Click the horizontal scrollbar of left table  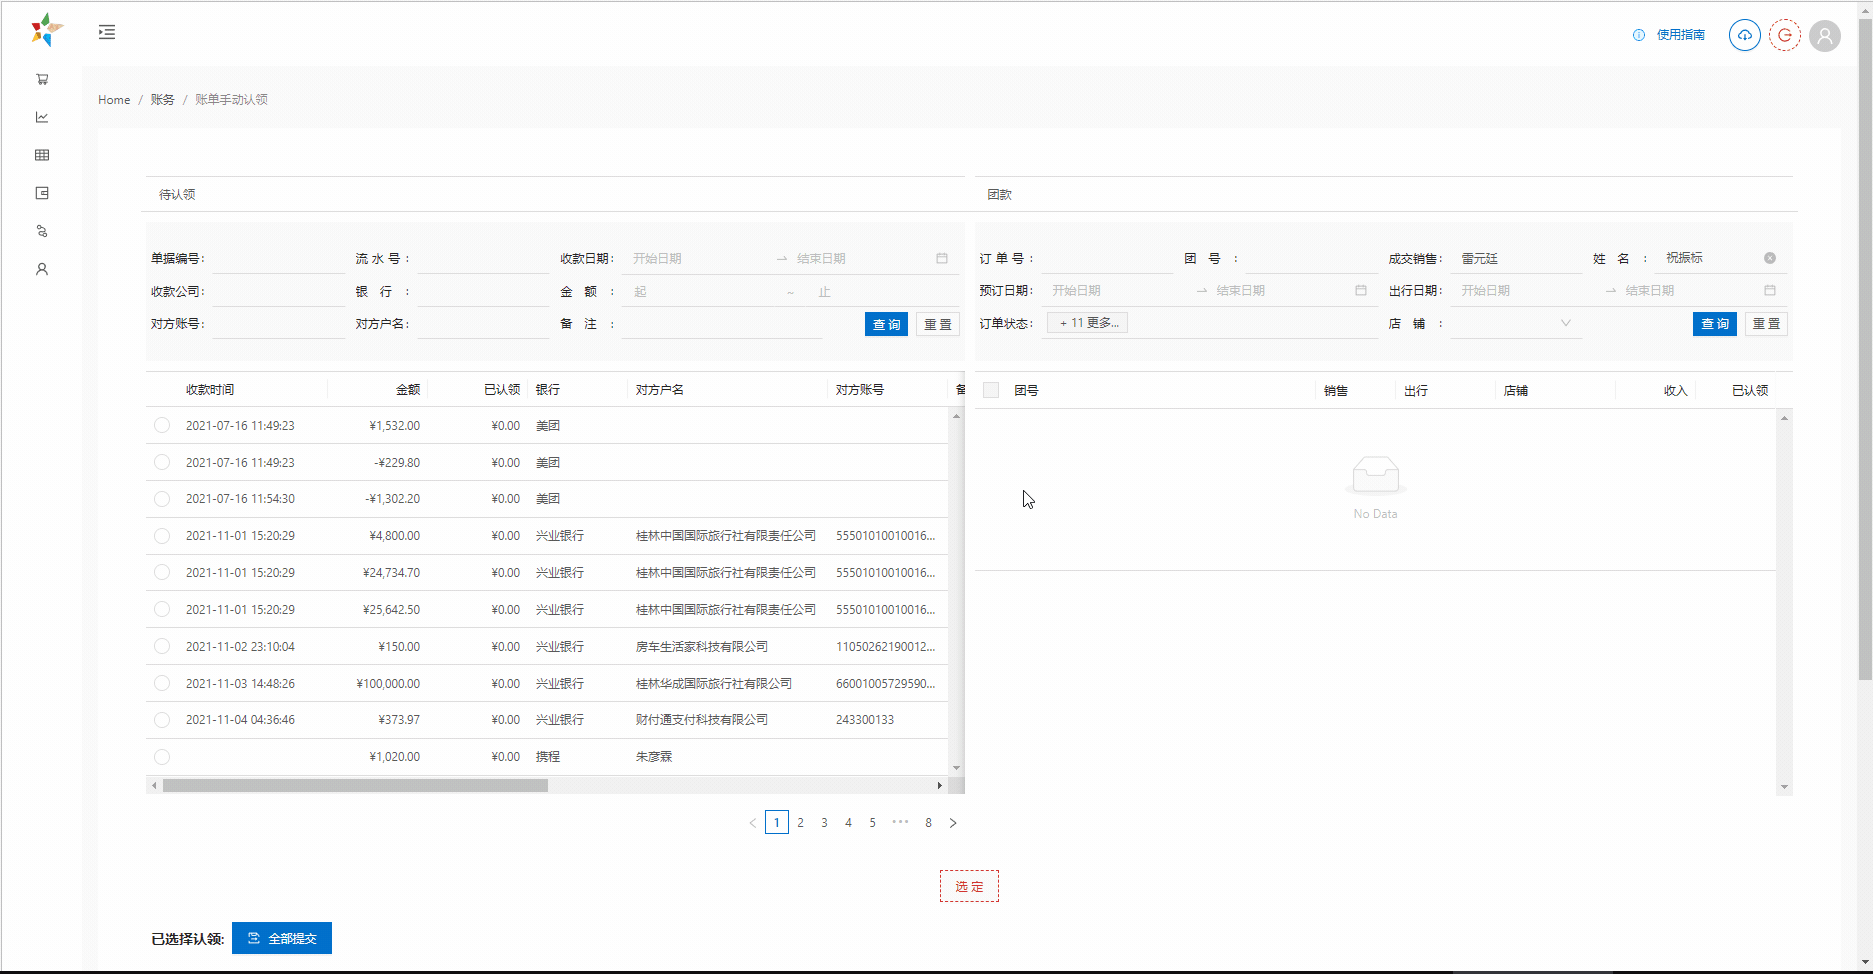[355, 786]
